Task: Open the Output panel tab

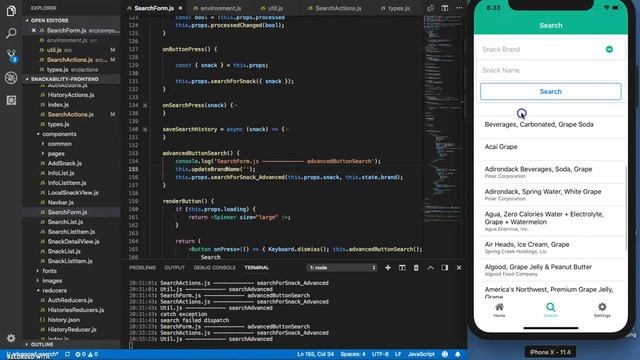Action: [175, 268]
